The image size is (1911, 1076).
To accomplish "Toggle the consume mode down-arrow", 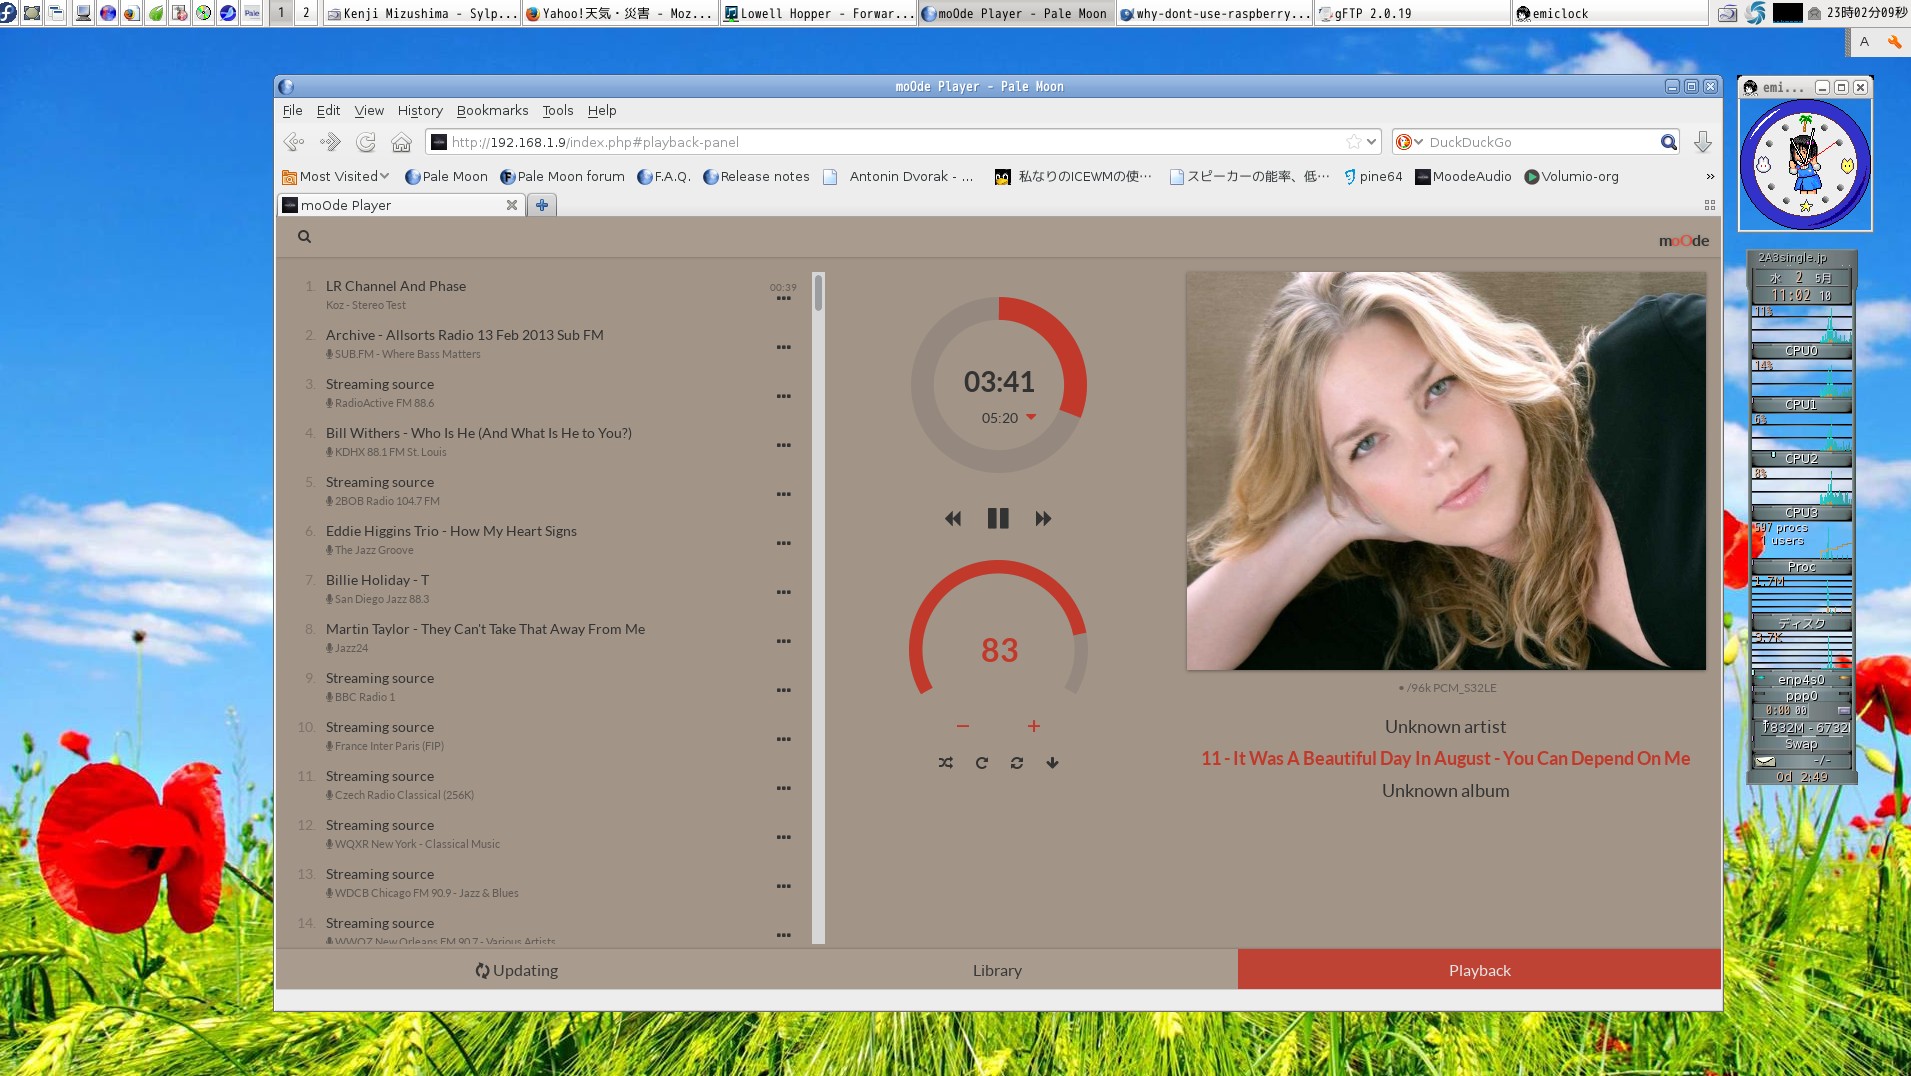I will click(1052, 763).
